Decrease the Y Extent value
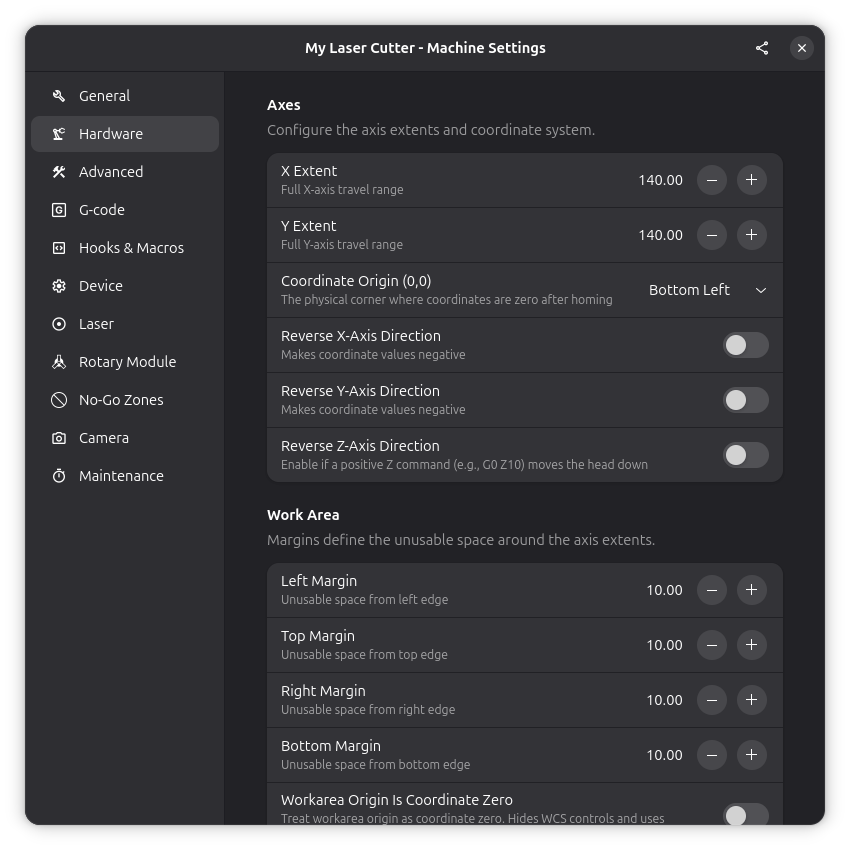The width and height of the screenshot is (850, 850). (711, 235)
